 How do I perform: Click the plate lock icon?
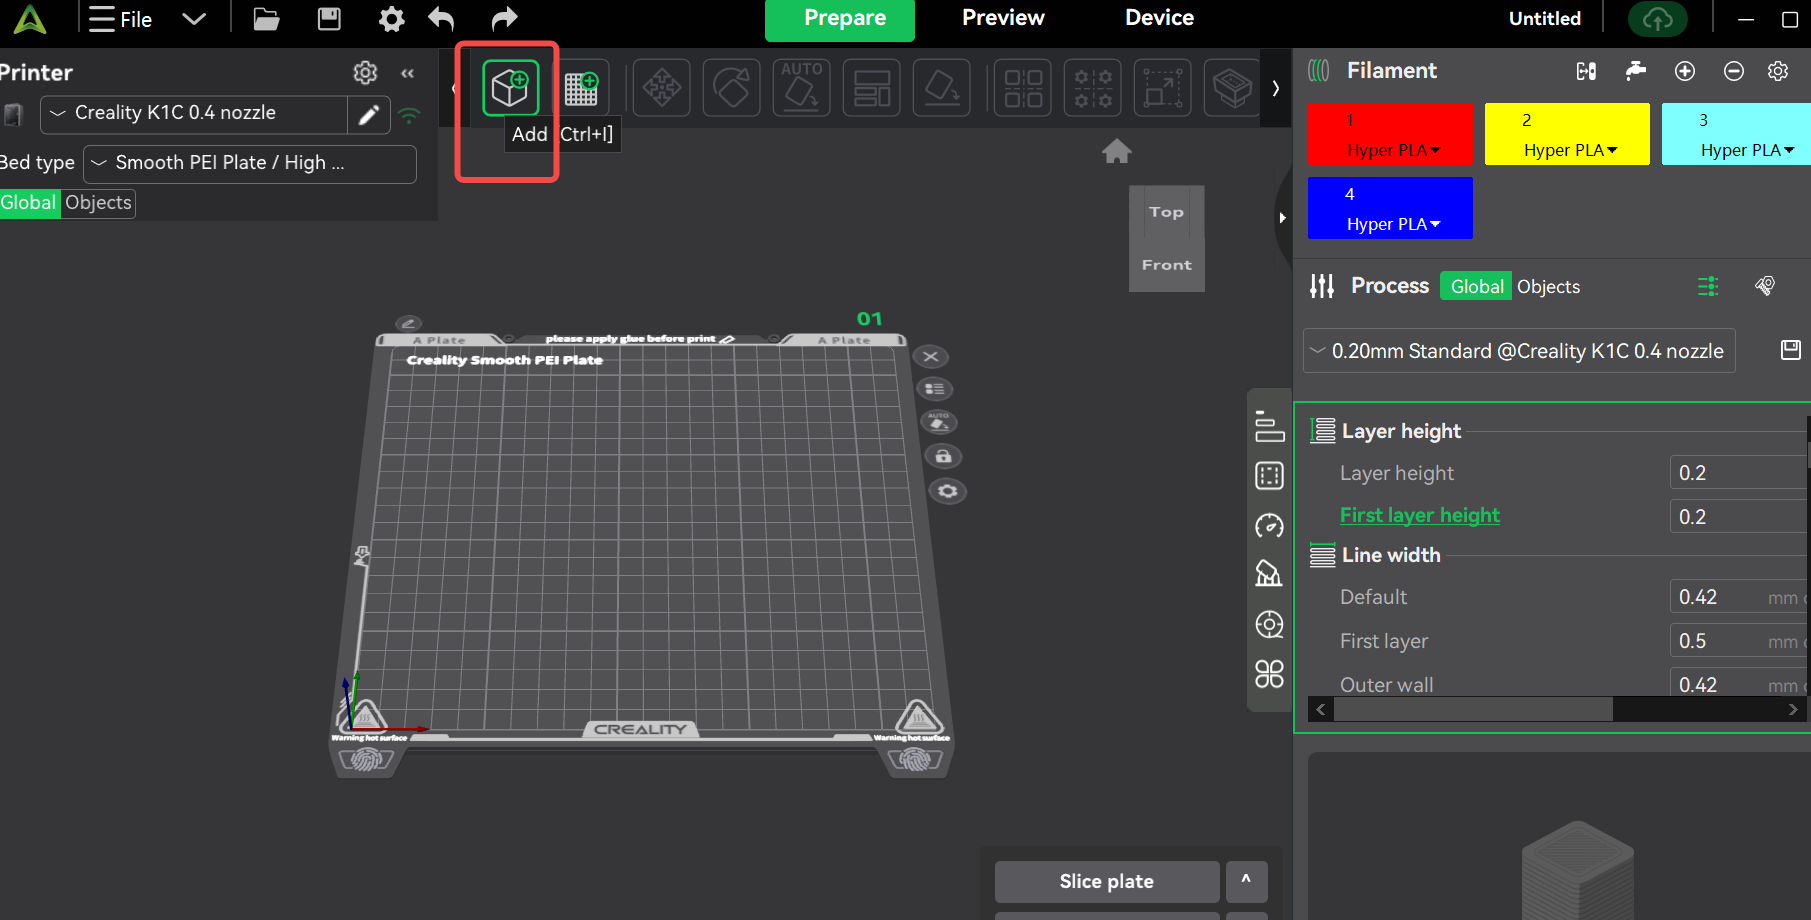coord(942,457)
